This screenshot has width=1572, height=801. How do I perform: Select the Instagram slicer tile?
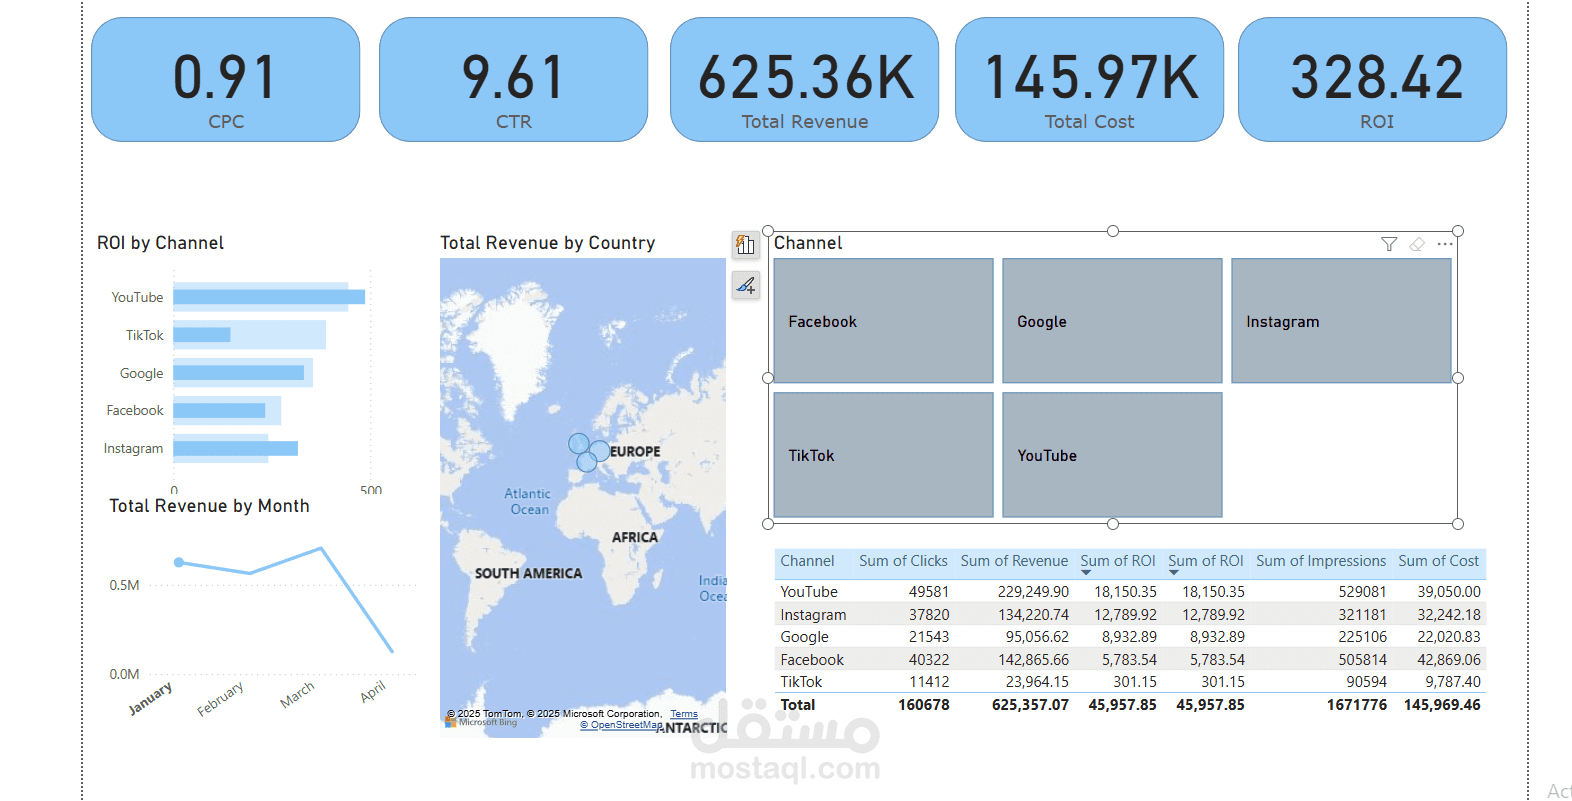tap(1341, 321)
